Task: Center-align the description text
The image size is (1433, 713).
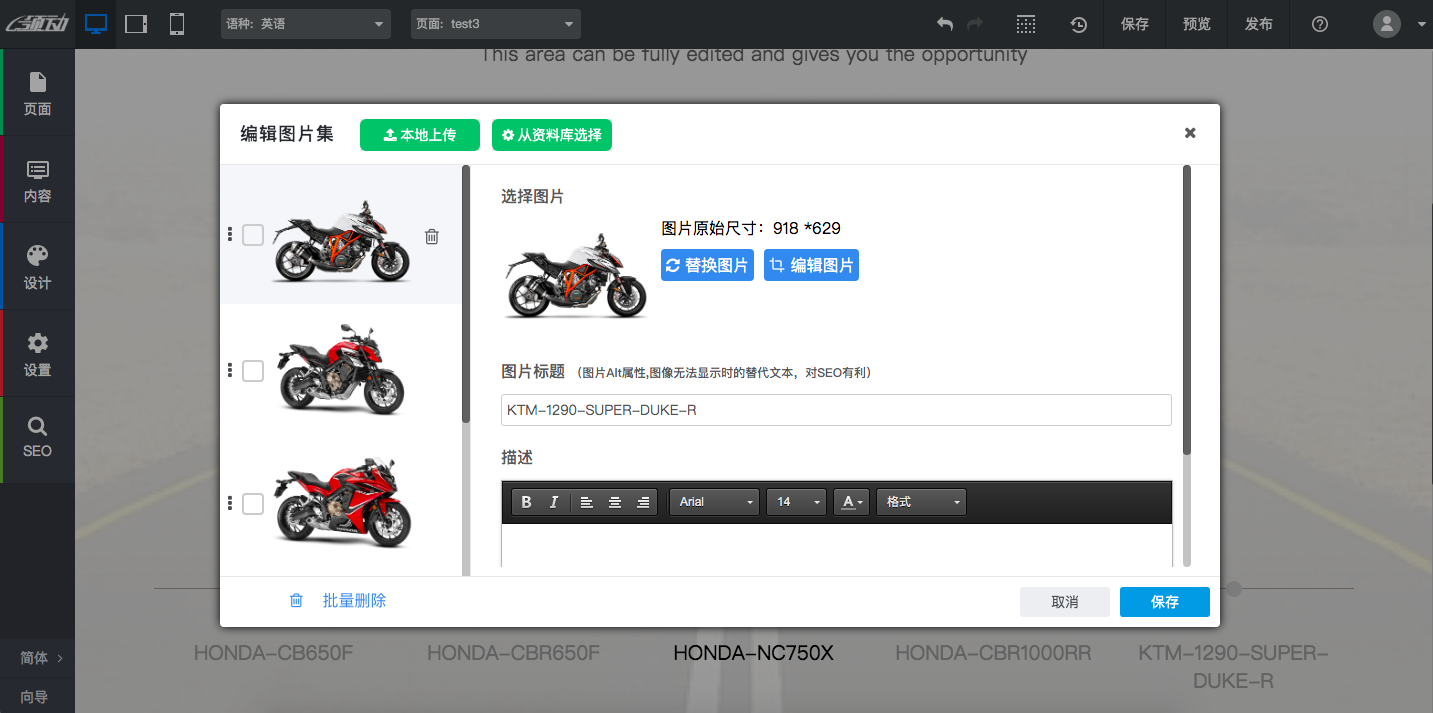Action: click(x=615, y=502)
